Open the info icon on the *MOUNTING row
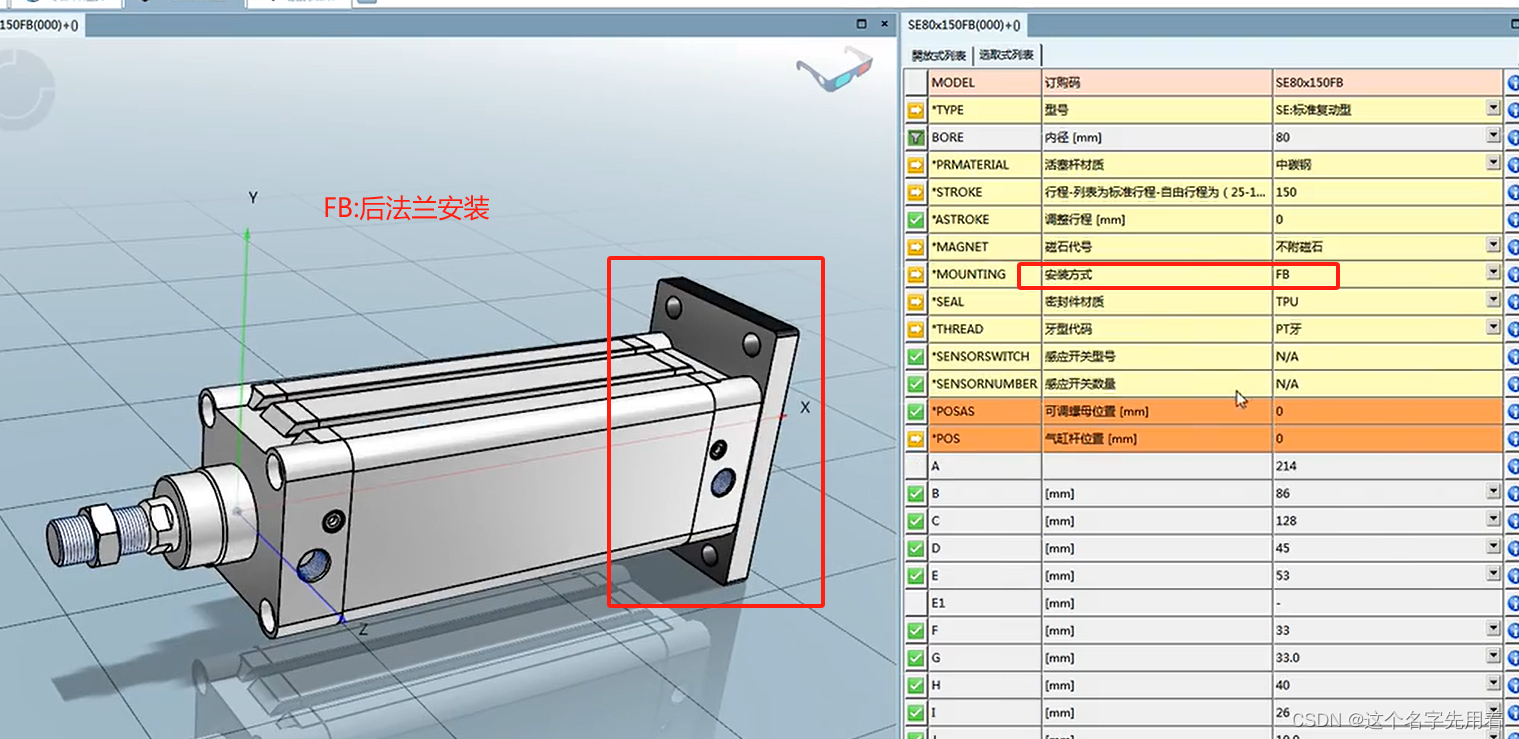Screen dimensions: 1519x739 [1512, 274]
